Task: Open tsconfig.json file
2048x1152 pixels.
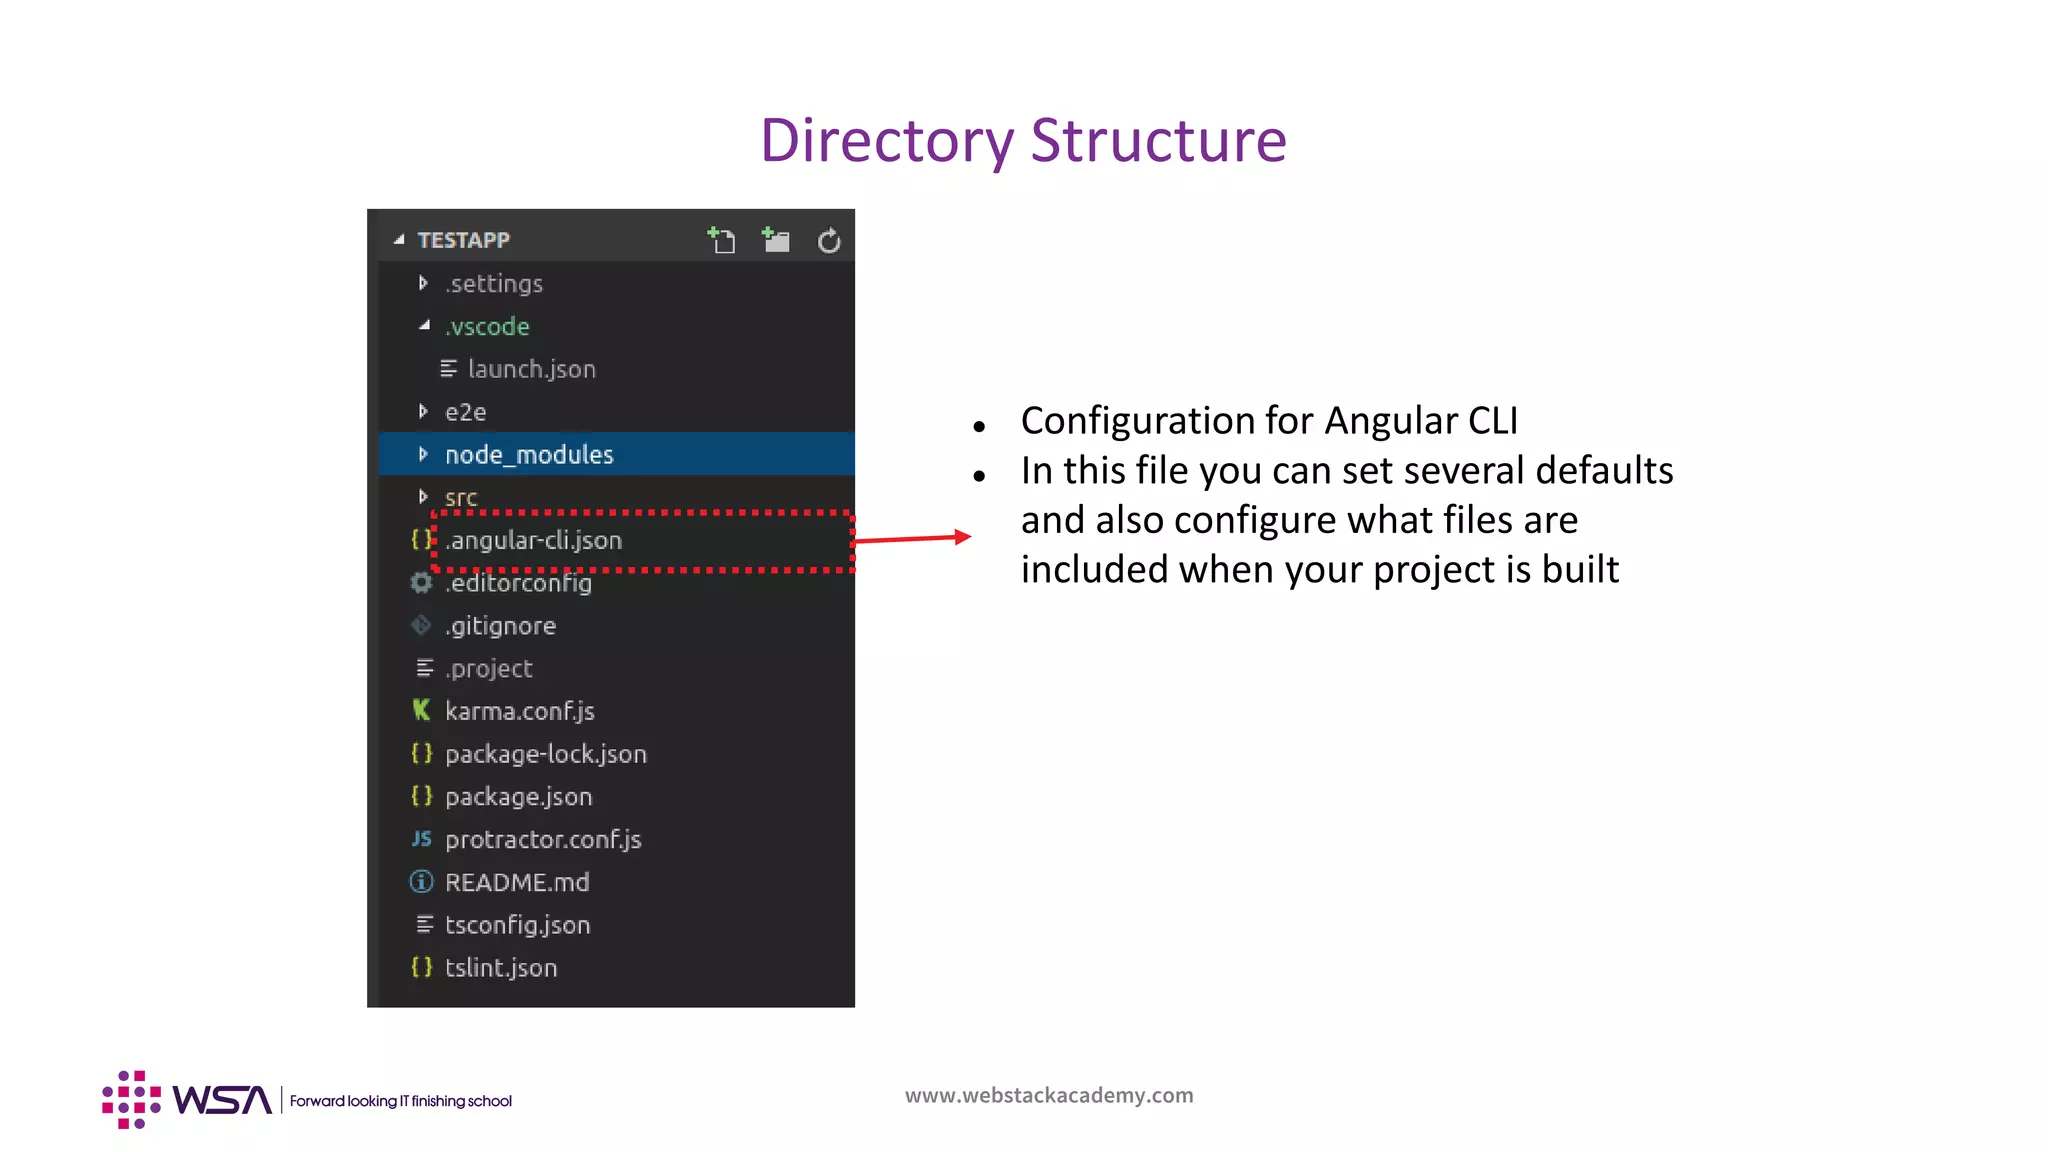Action: 517,925
